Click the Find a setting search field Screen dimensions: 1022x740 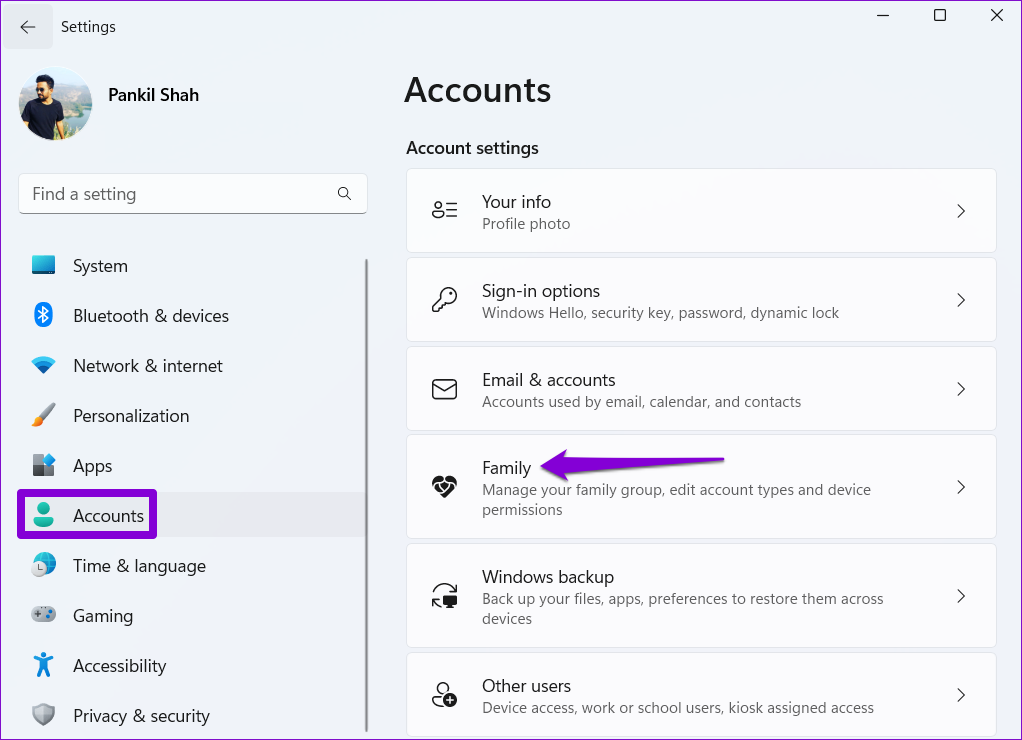pyautogui.click(x=180, y=194)
